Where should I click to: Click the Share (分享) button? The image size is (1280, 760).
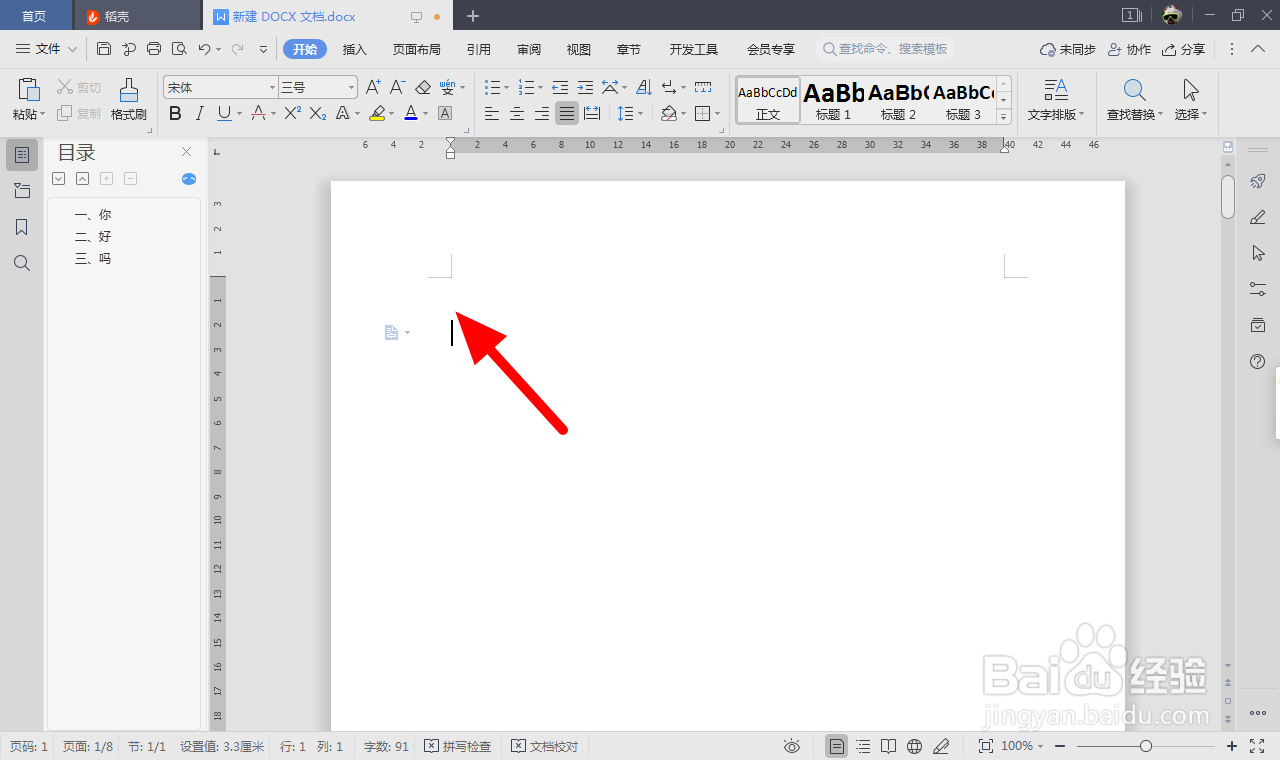pyautogui.click(x=1184, y=49)
